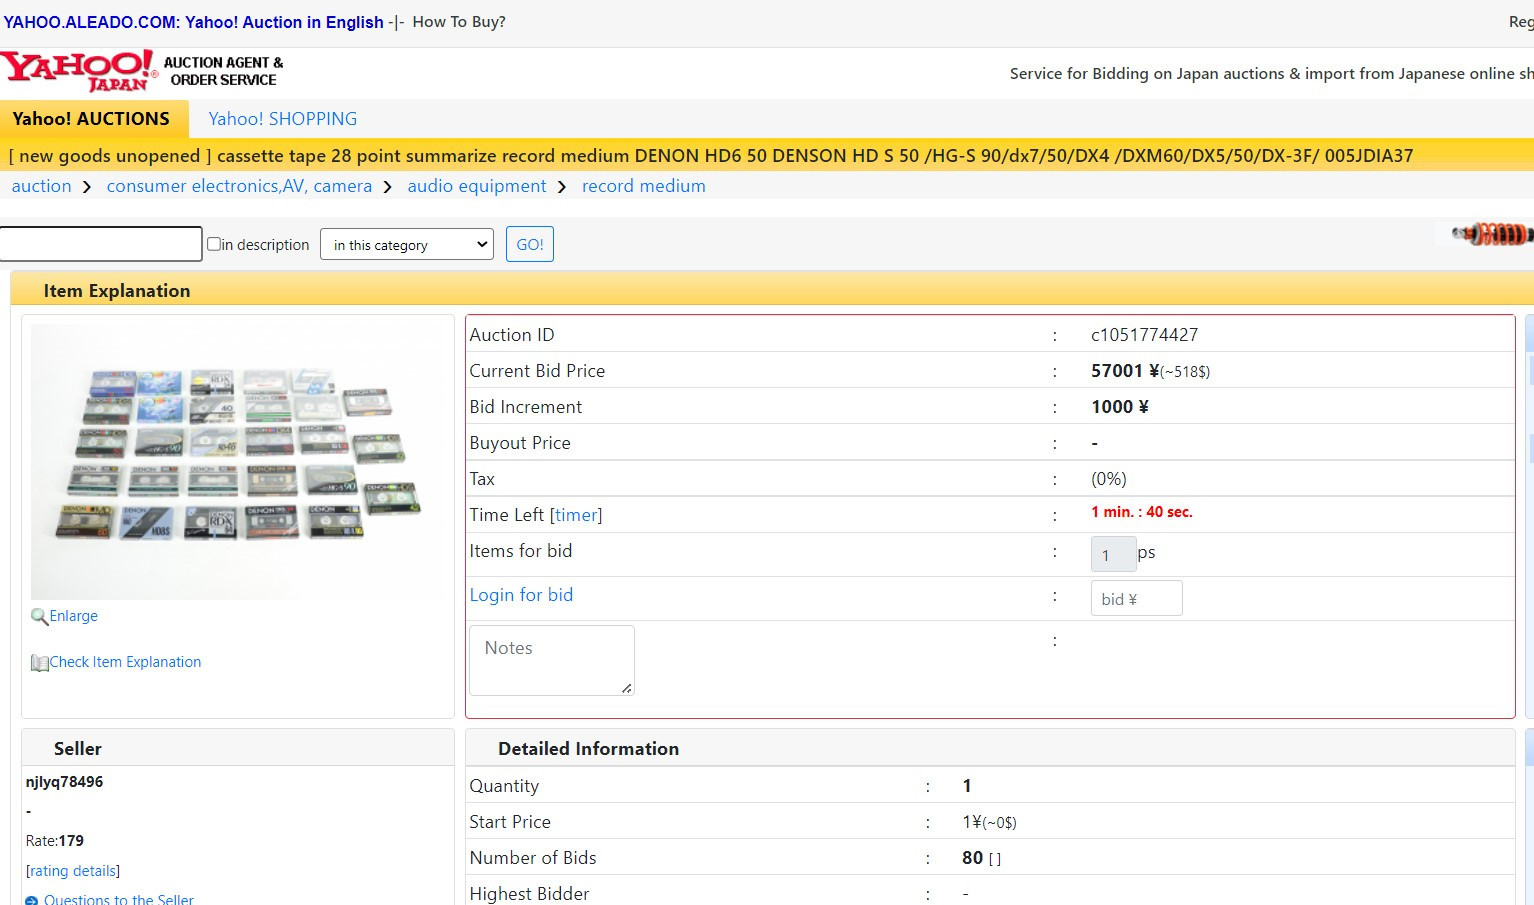This screenshot has width=1534, height=905.
Task: Click the YAHOO.ALEADO.COM header link
Action: click(x=193, y=22)
